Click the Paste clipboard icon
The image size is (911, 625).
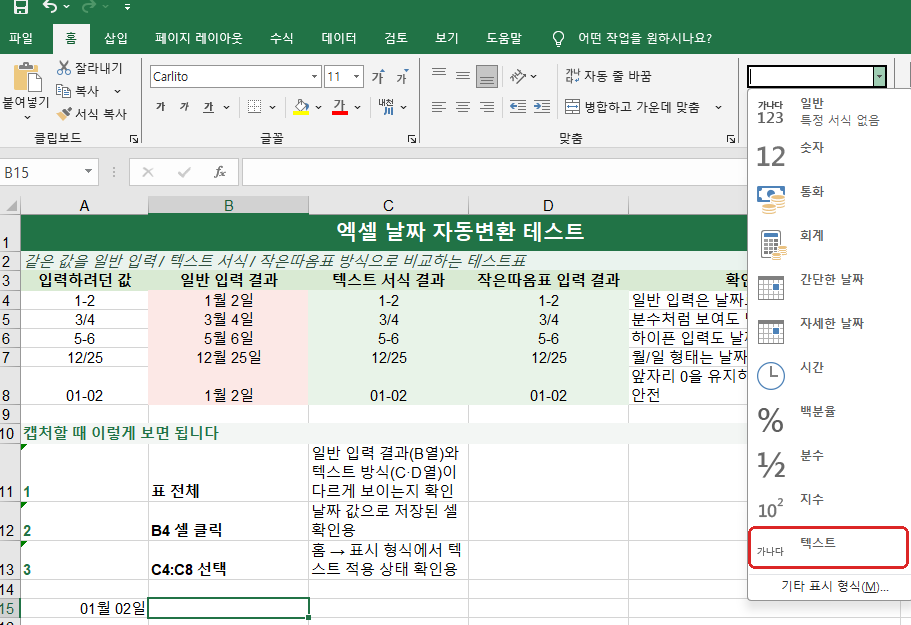pos(27,77)
